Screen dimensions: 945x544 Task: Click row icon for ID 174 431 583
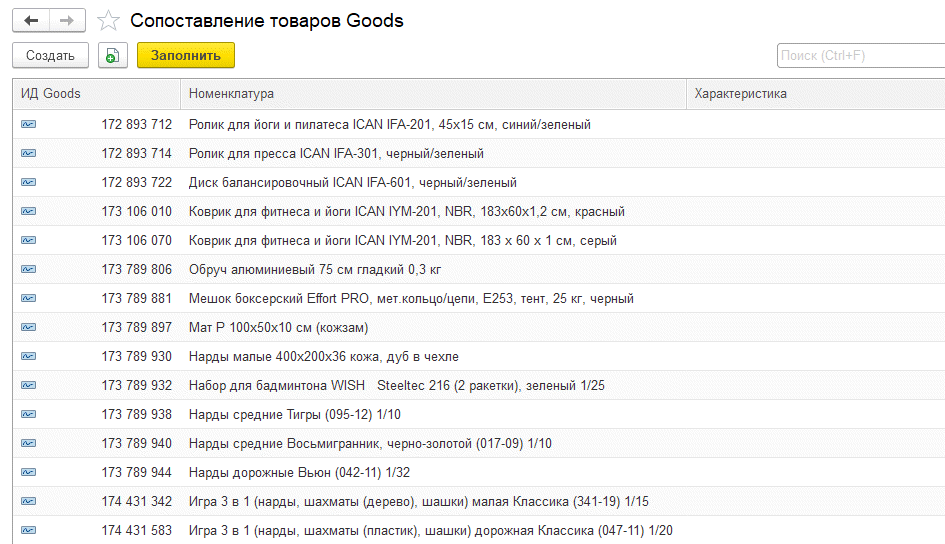(x=28, y=531)
